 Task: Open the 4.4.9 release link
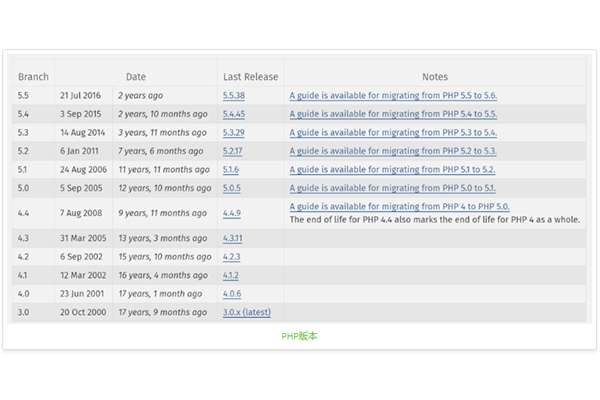(232, 213)
